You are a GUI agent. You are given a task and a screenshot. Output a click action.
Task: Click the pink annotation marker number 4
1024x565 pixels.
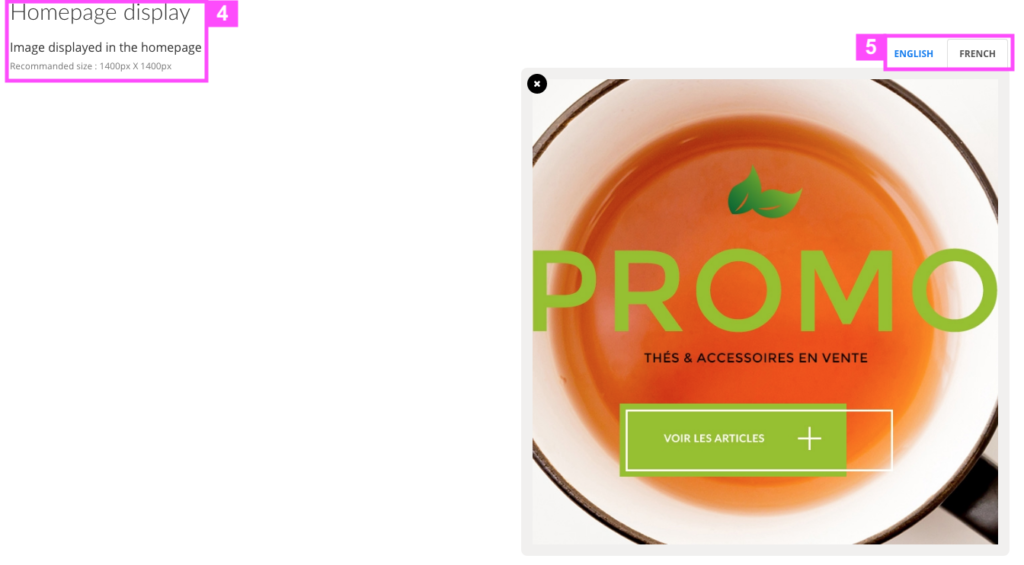click(222, 14)
